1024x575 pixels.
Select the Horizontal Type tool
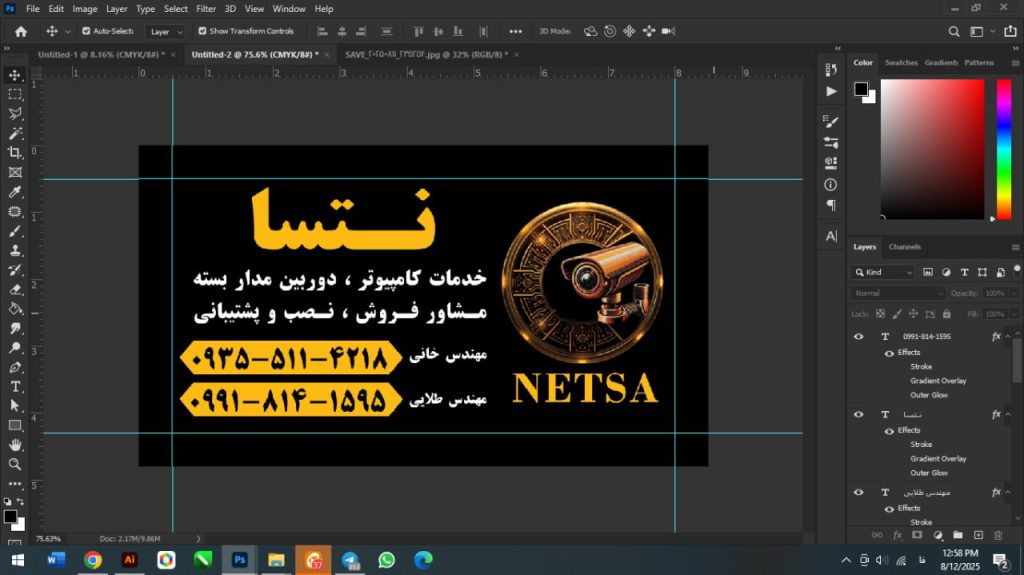coord(14,387)
